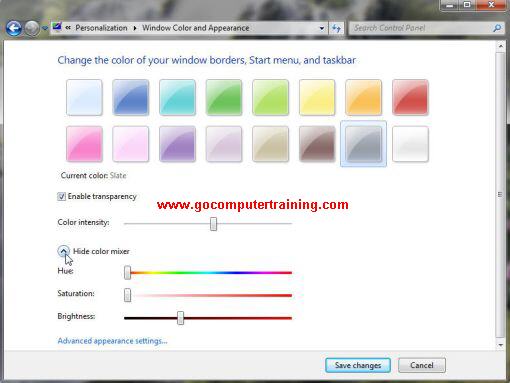The height and width of the screenshot is (383, 510).
Task: Open Advanced appearance settings link
Action: tap(112, 341)
